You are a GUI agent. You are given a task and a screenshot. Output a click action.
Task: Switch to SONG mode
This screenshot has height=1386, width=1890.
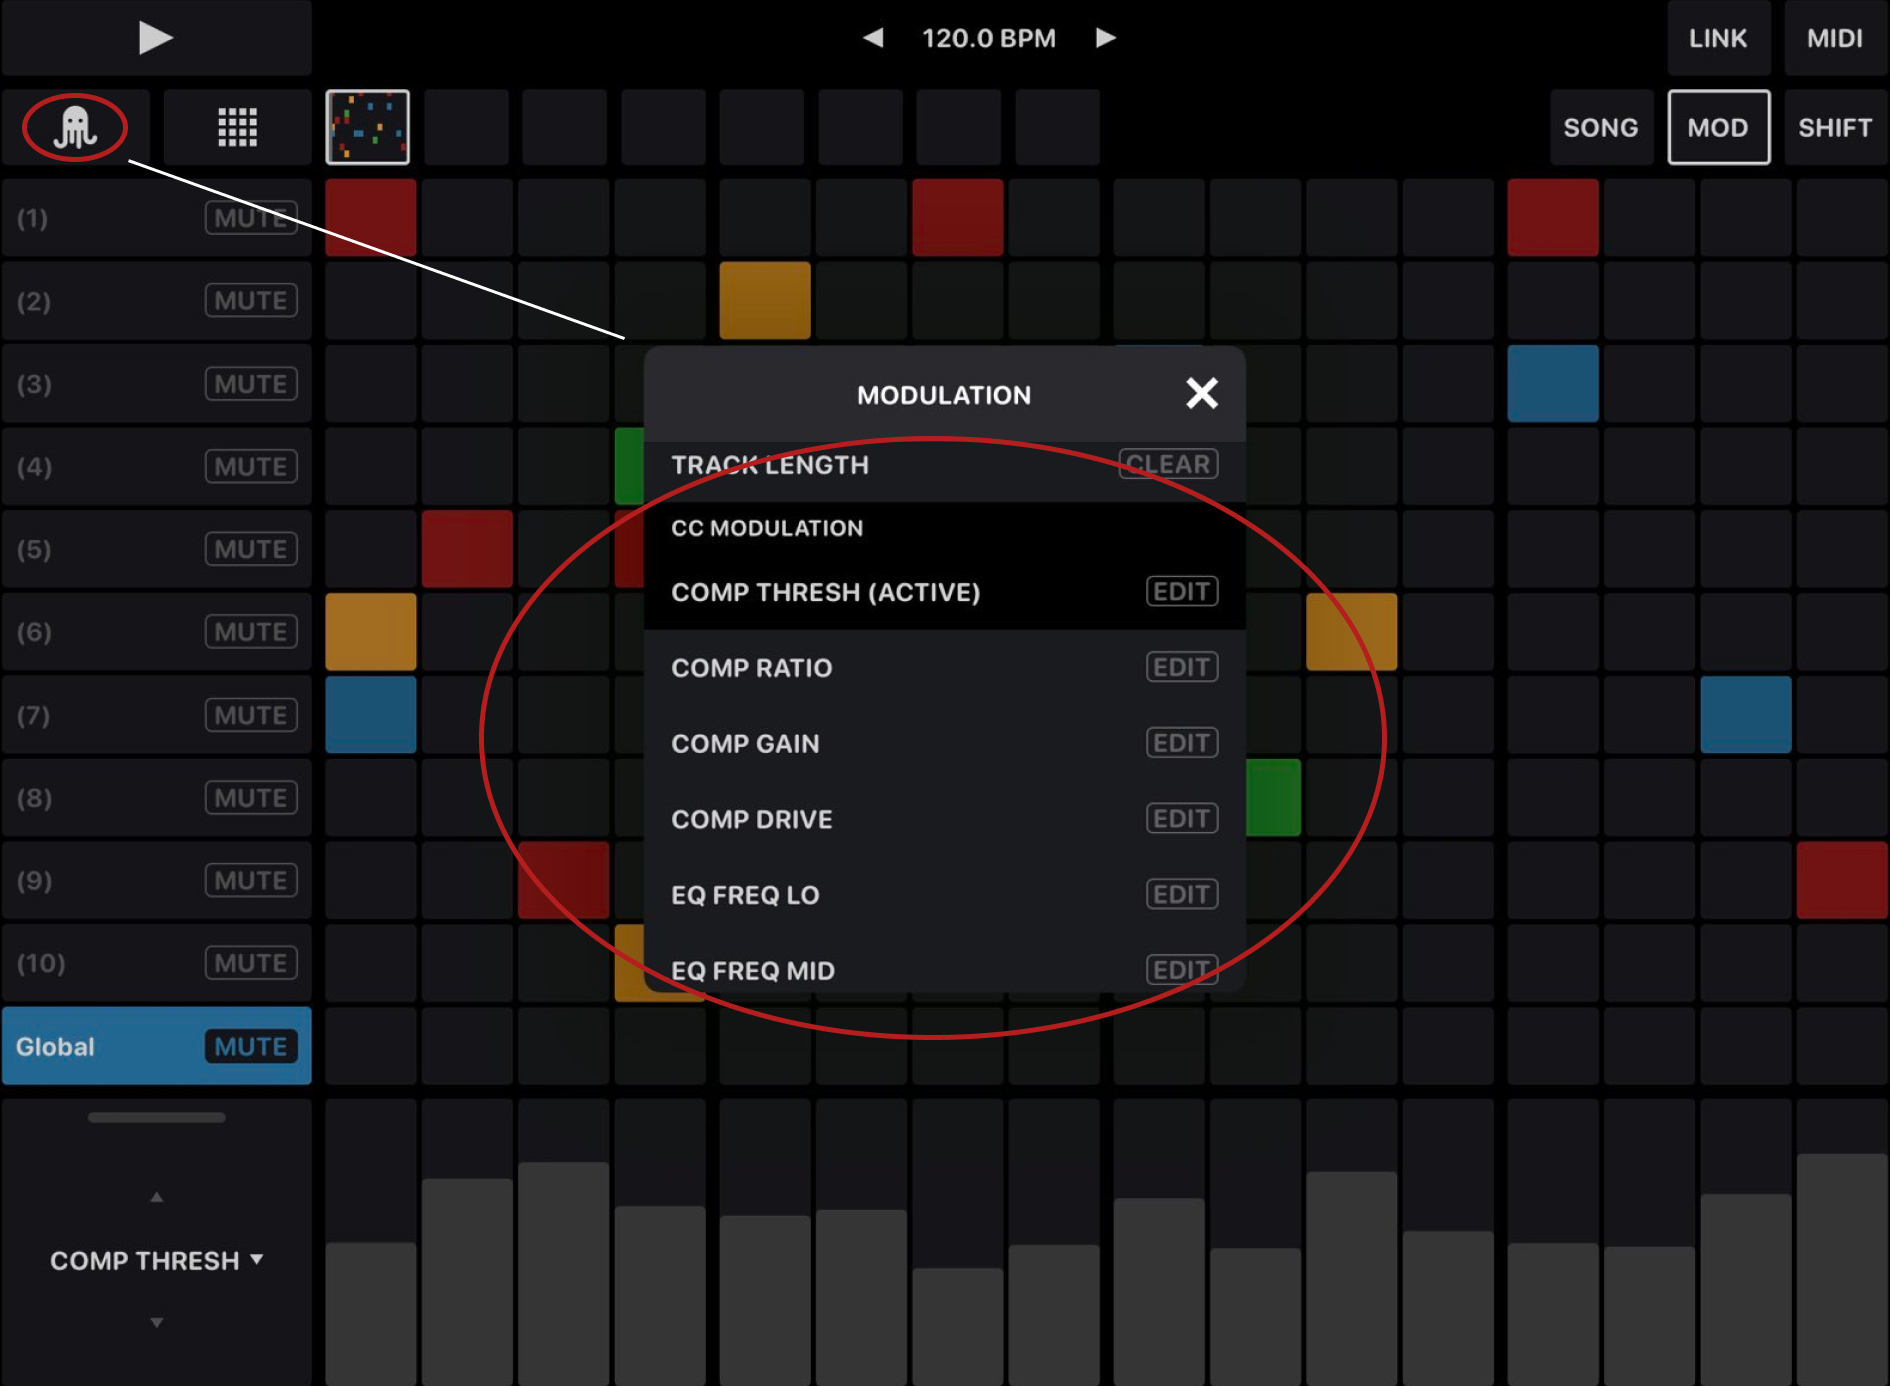click(x=1601, y=127)
